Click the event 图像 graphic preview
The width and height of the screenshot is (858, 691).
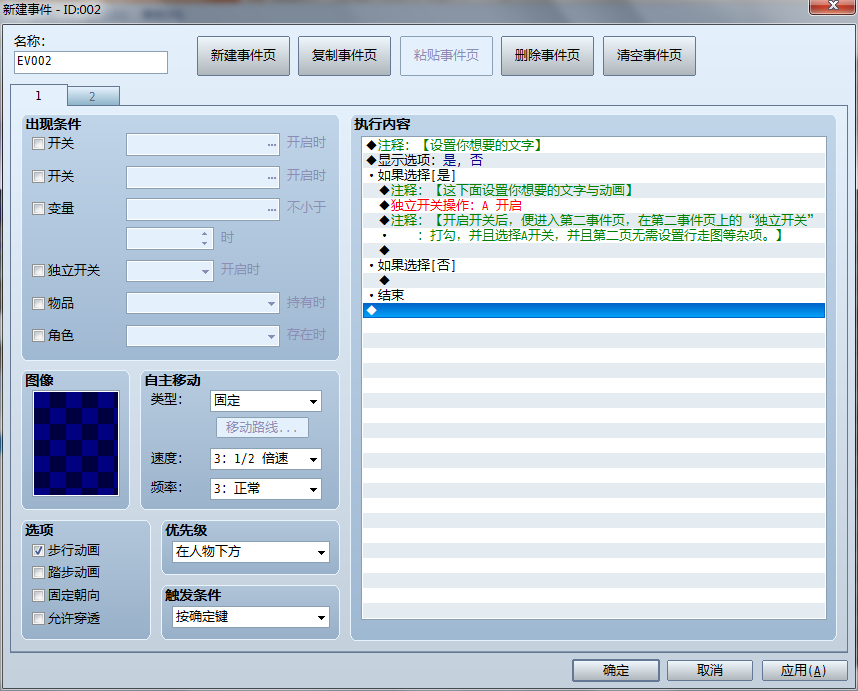pyautogui.click(x=76, y=443)
